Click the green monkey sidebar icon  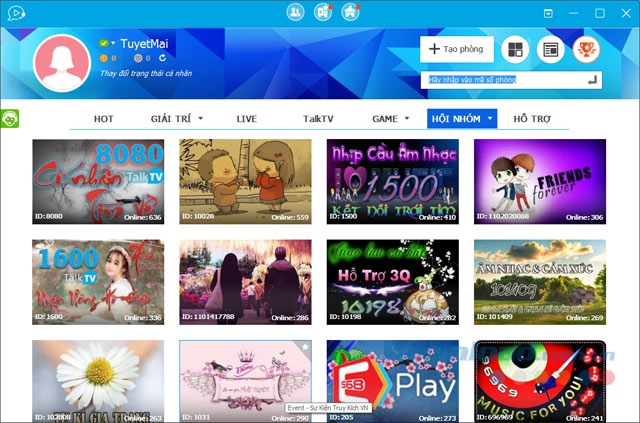[x=10, y=119]
